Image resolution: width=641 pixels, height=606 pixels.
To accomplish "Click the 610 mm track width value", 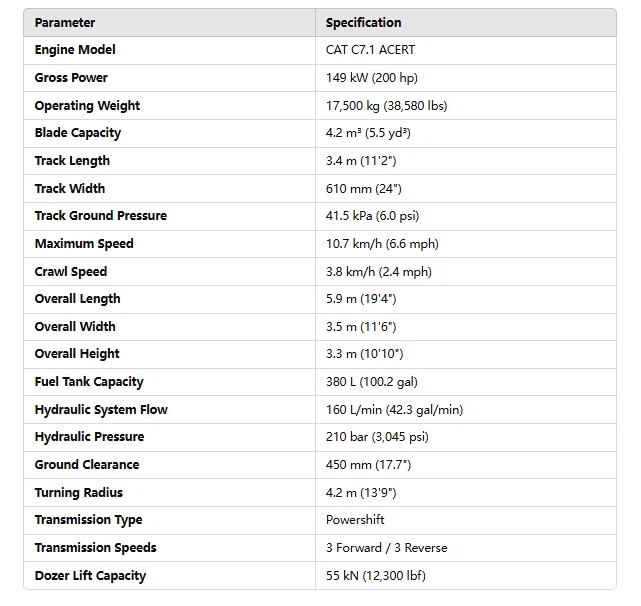I will [x=364, y=188].
